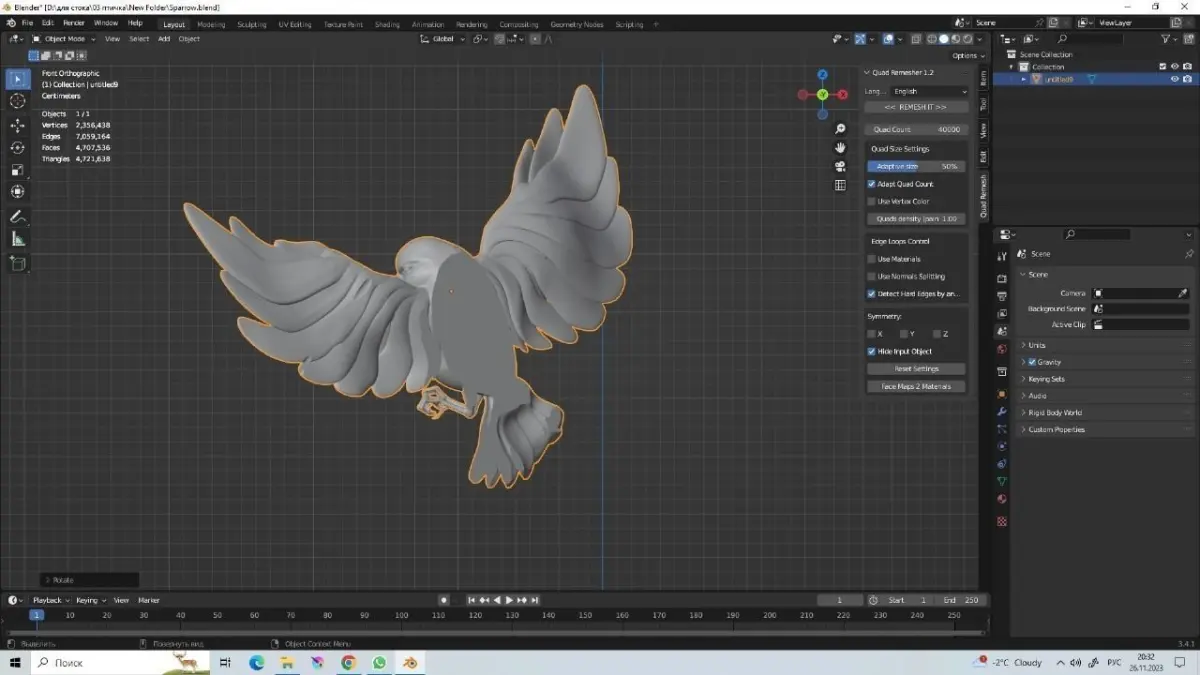Select wireframe viewport shading mode
This screenshot has width=1200, height=675.
coord(932,39)
